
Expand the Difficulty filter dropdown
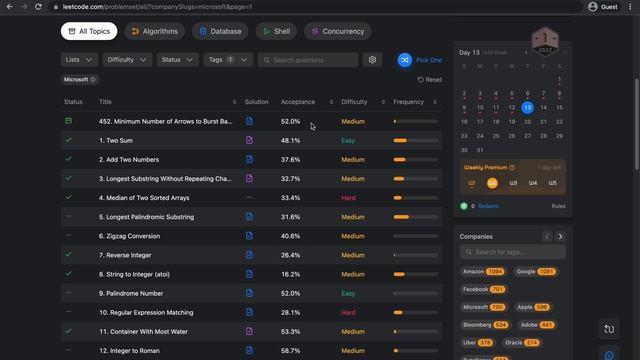[x=127, y=60]
